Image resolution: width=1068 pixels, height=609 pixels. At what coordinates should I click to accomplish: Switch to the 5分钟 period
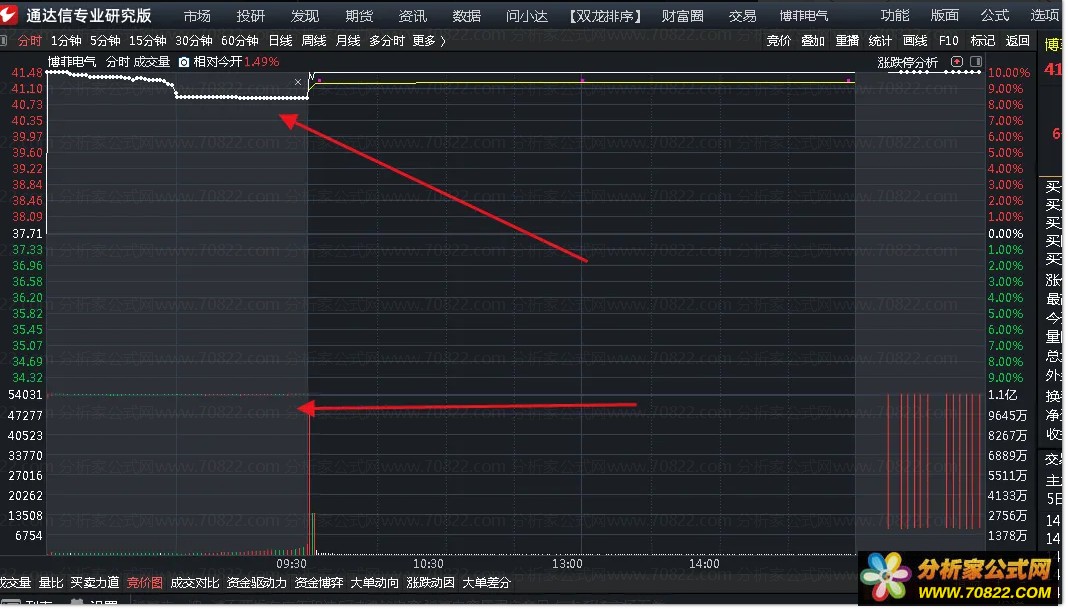[106, 41]
